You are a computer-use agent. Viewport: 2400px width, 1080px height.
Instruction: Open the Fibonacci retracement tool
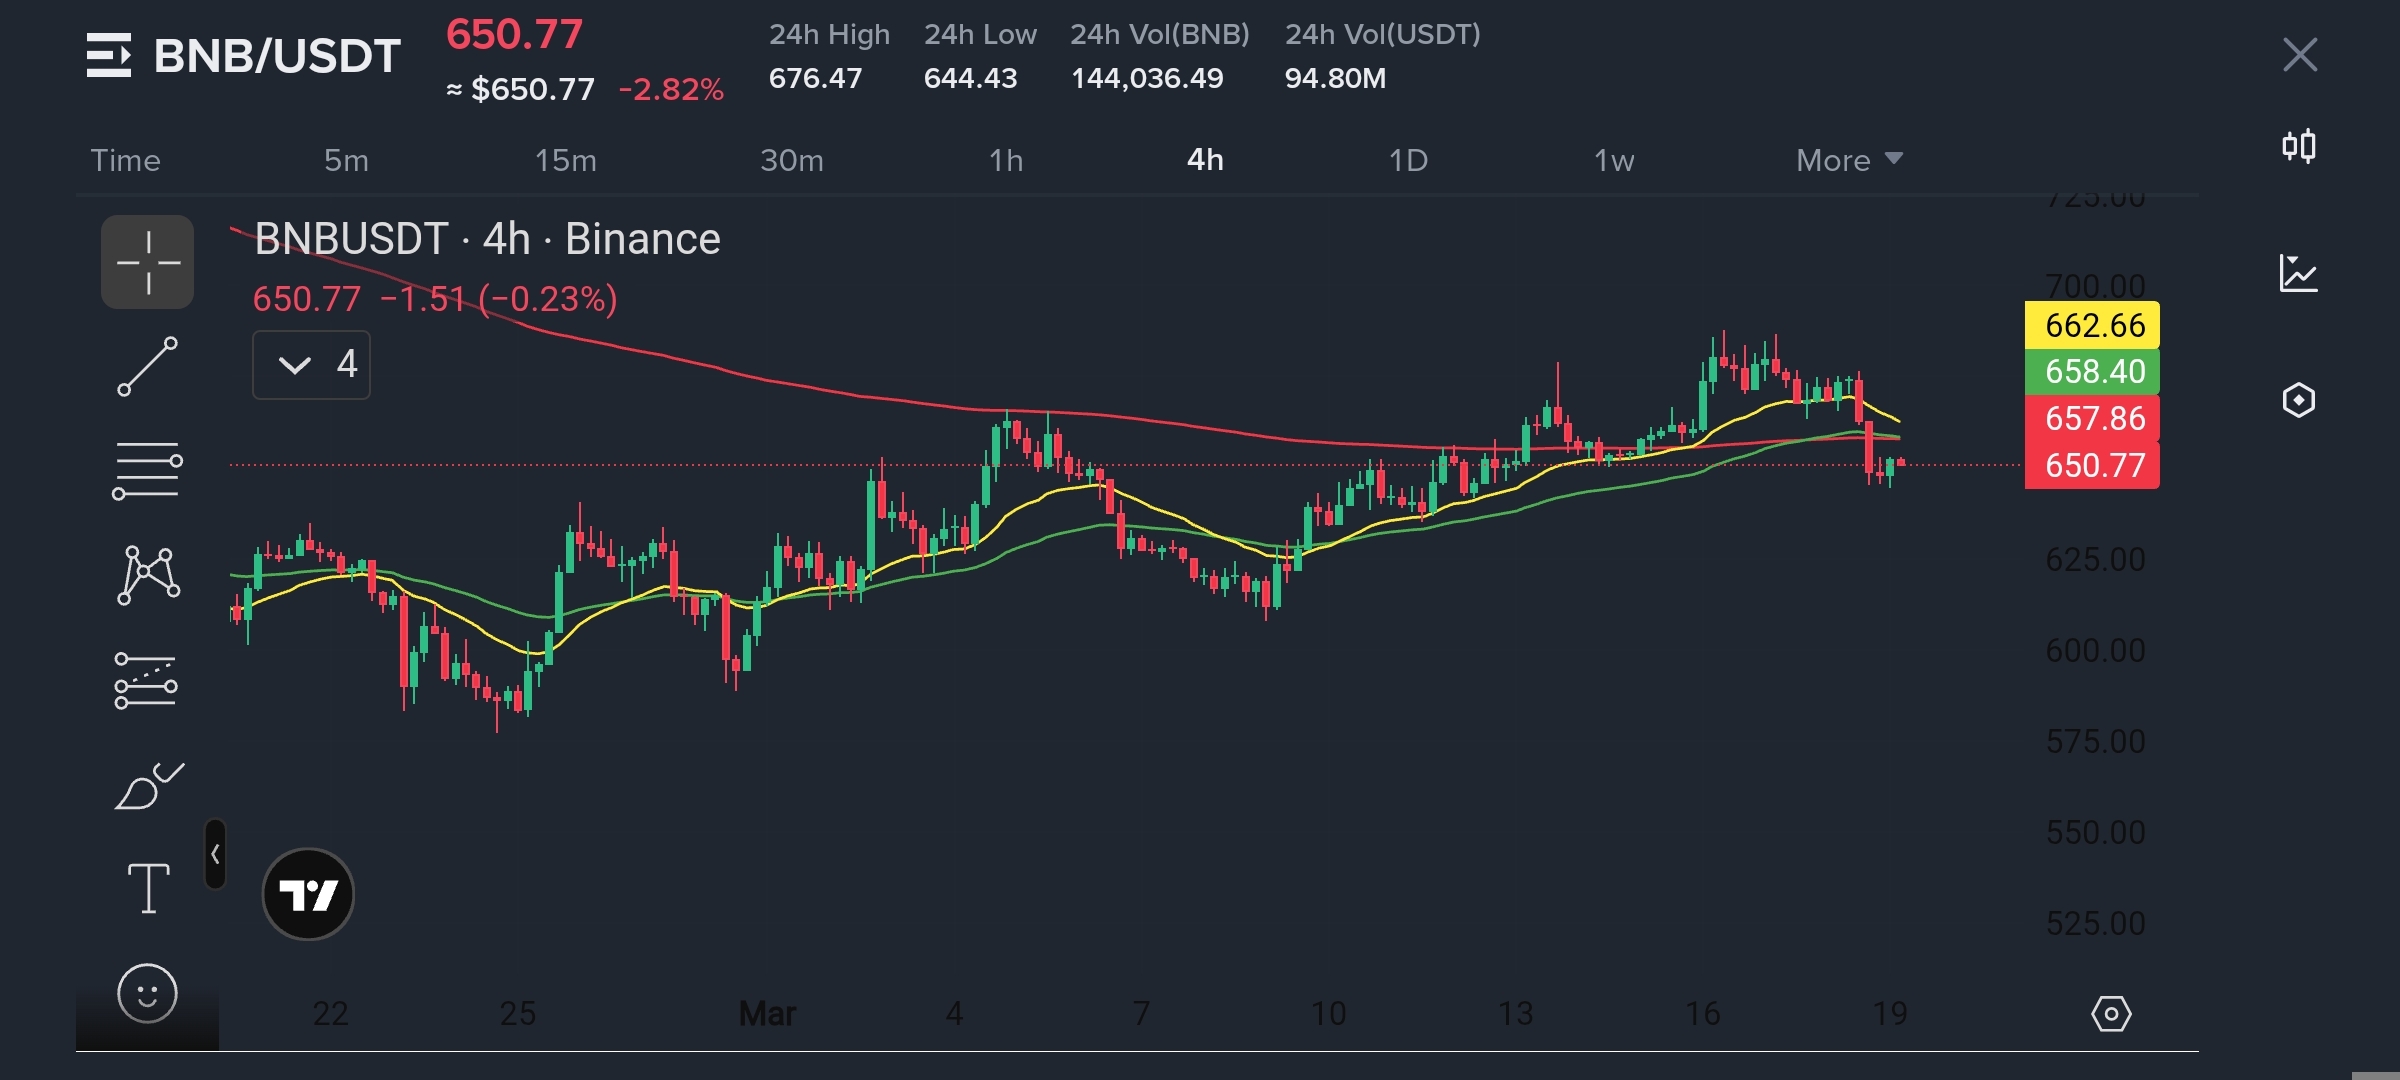coord(147,470)
